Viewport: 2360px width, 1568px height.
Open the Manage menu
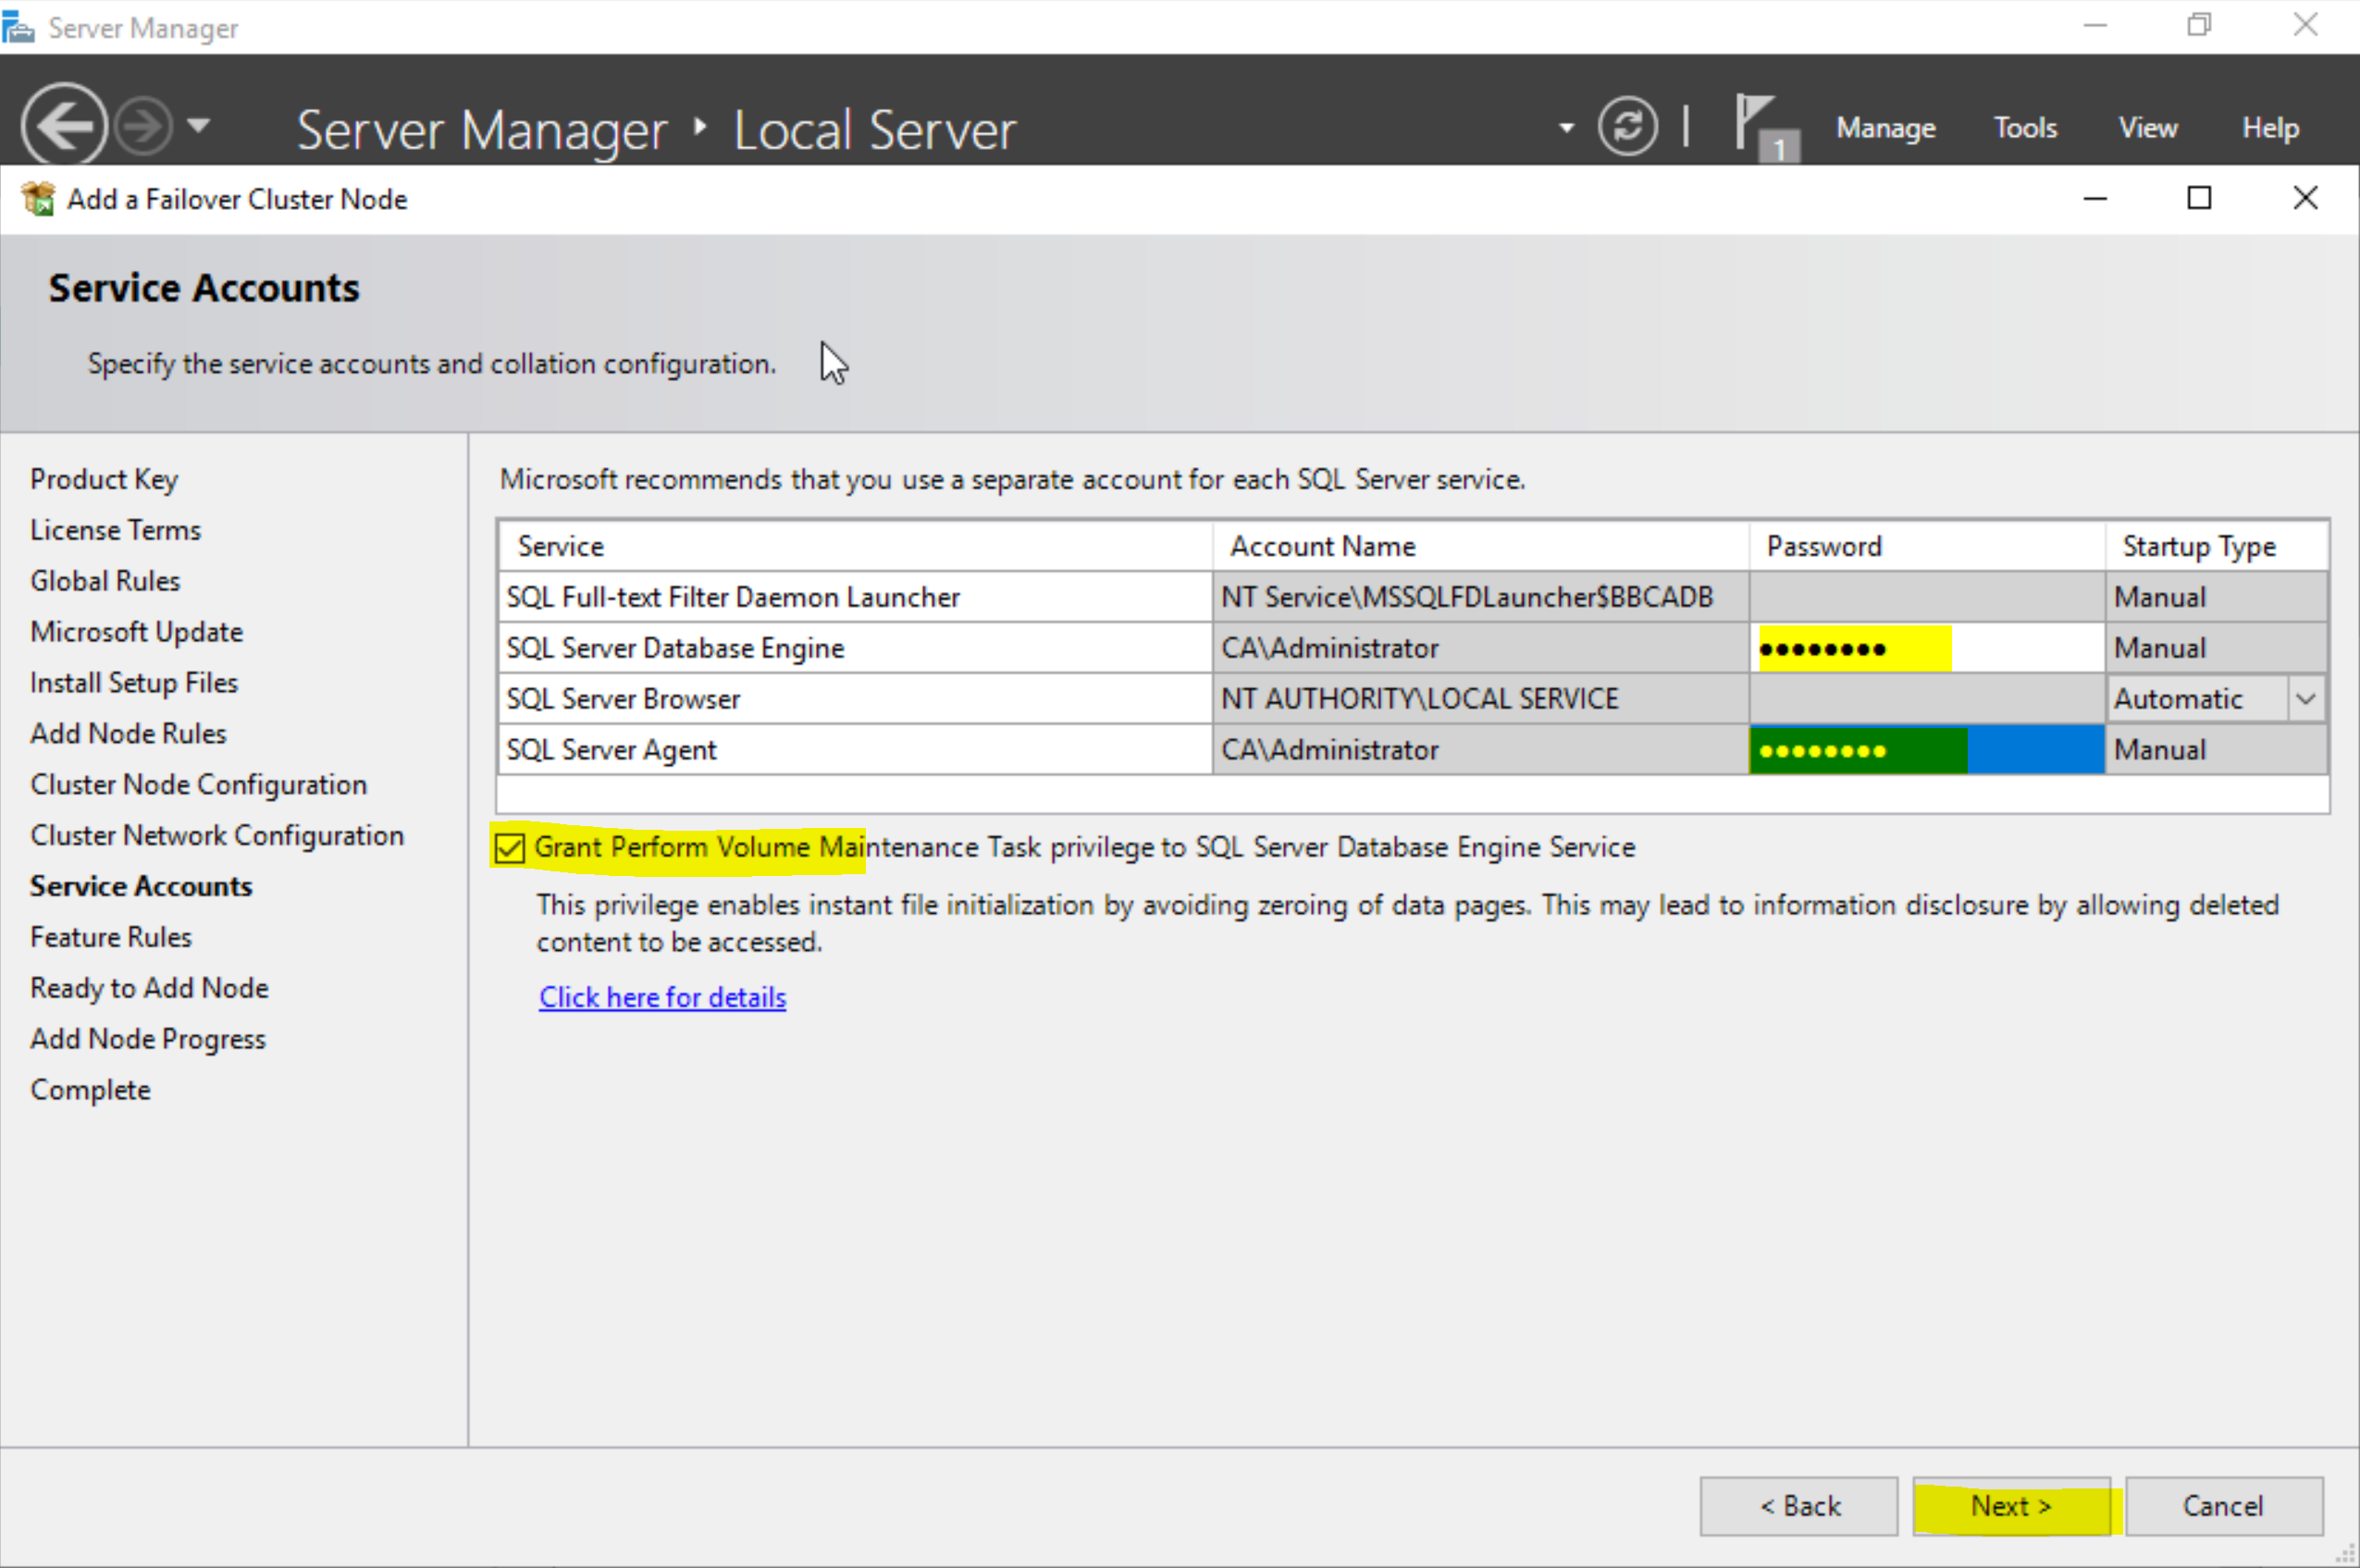click(1885, 128)
